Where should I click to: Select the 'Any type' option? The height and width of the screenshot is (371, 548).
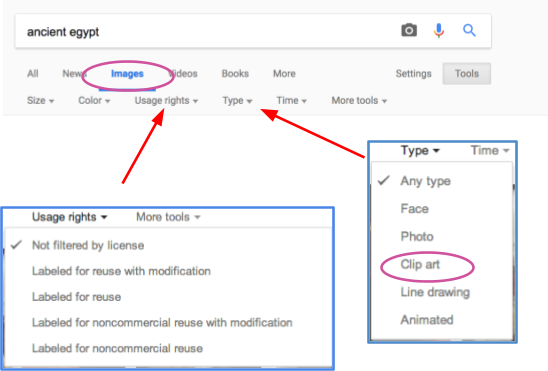[x=425, y=181]
